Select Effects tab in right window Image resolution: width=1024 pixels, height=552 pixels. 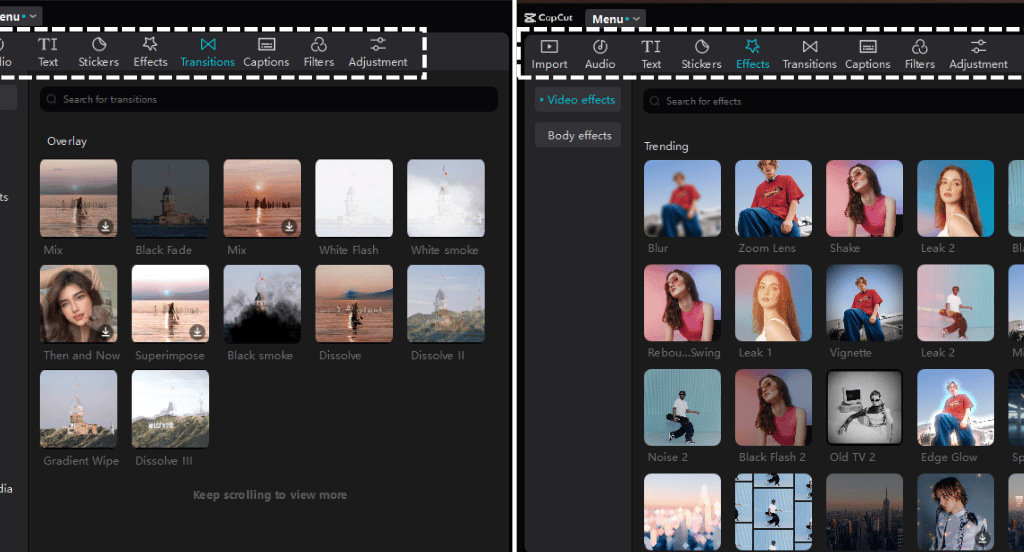point(752,54)
